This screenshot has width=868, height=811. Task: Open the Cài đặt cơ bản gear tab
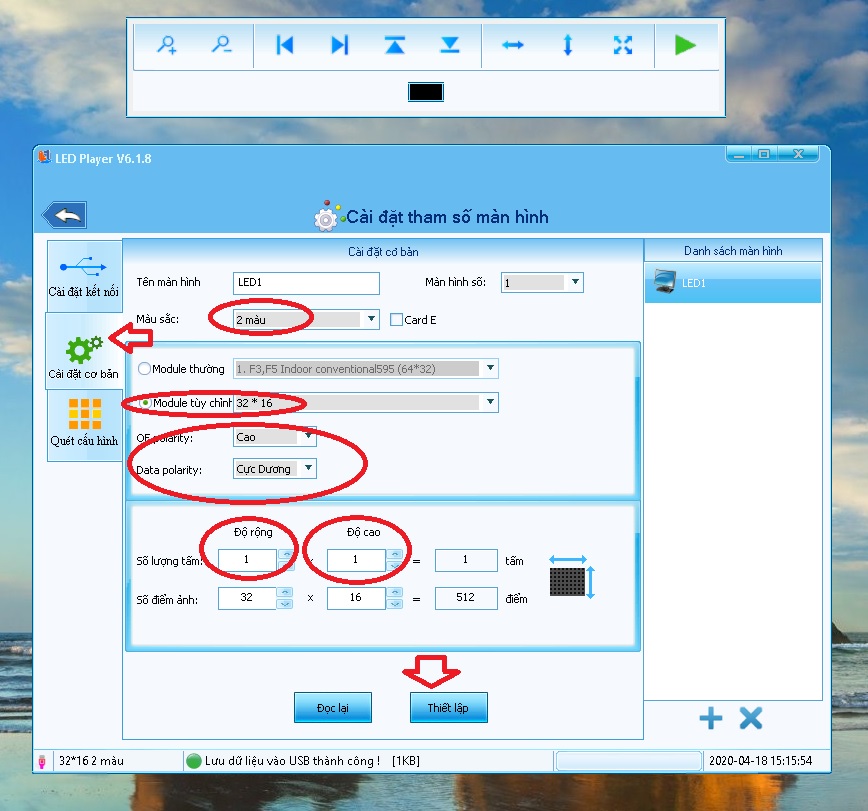pyautogui.click(x=84, y=352)
